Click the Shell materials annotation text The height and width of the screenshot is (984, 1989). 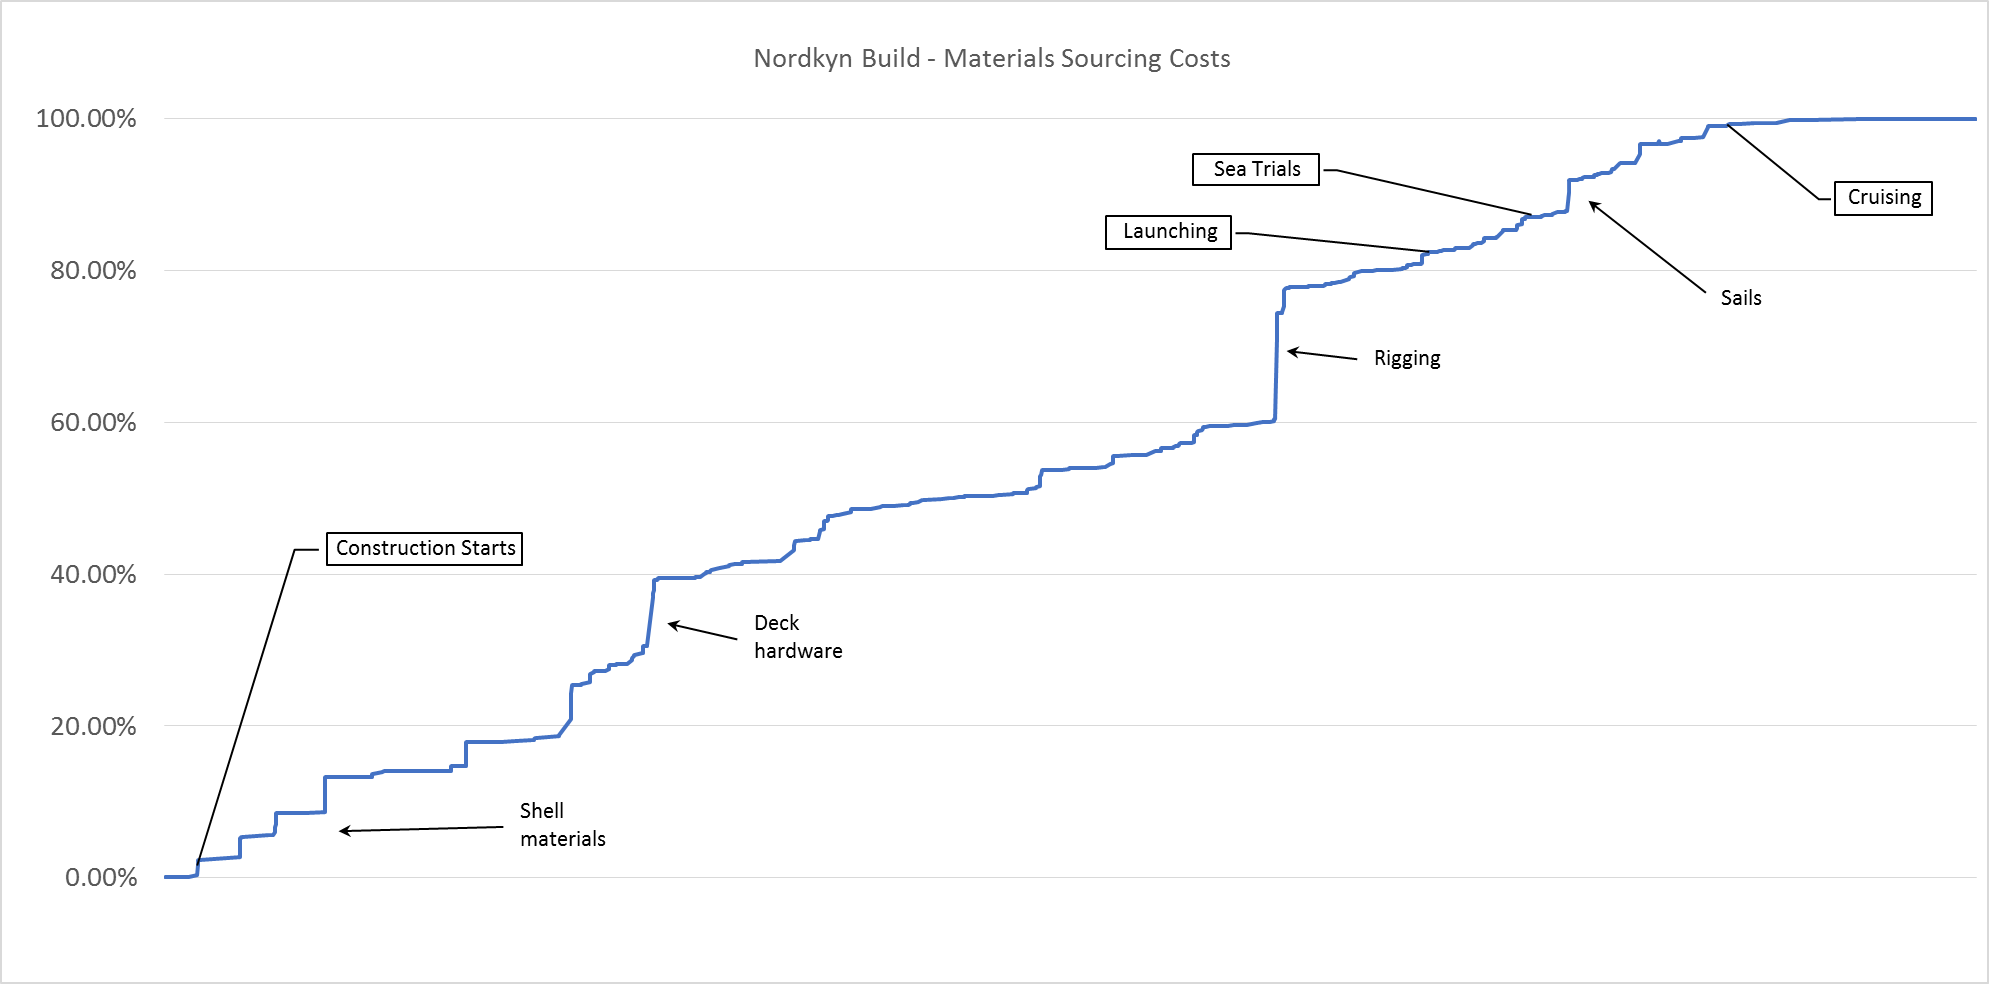click(563, 825)
